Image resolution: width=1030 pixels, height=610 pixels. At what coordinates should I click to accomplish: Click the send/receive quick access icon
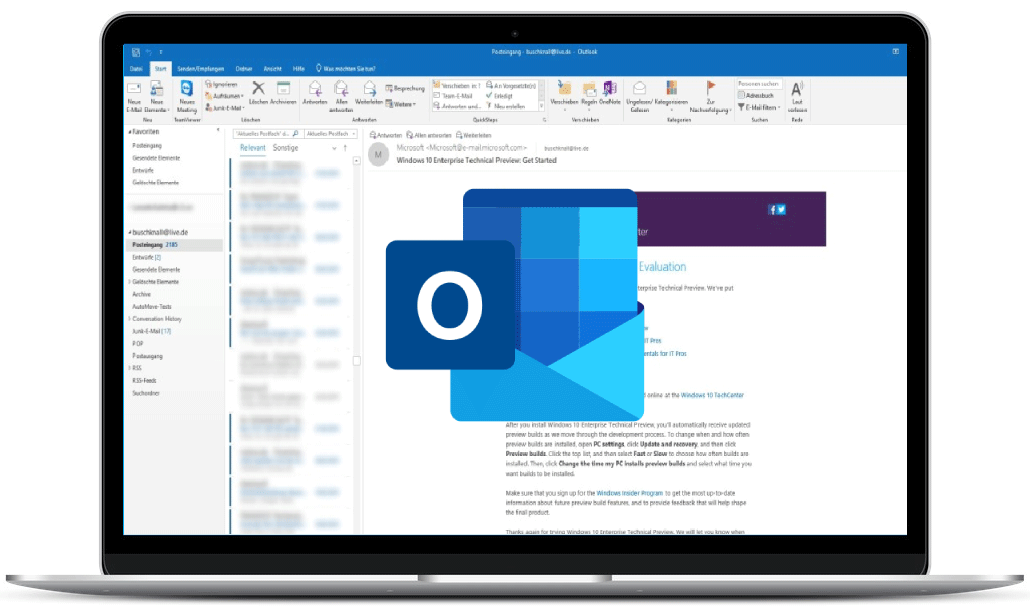pos(135,52)
